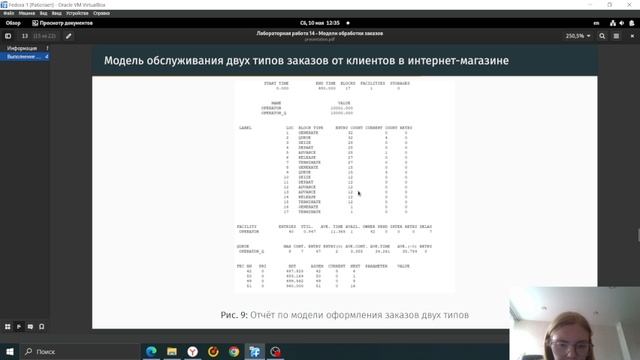Open keyboard layout 'en' indicator
This screenshot has width=640, height=360.
596,23
